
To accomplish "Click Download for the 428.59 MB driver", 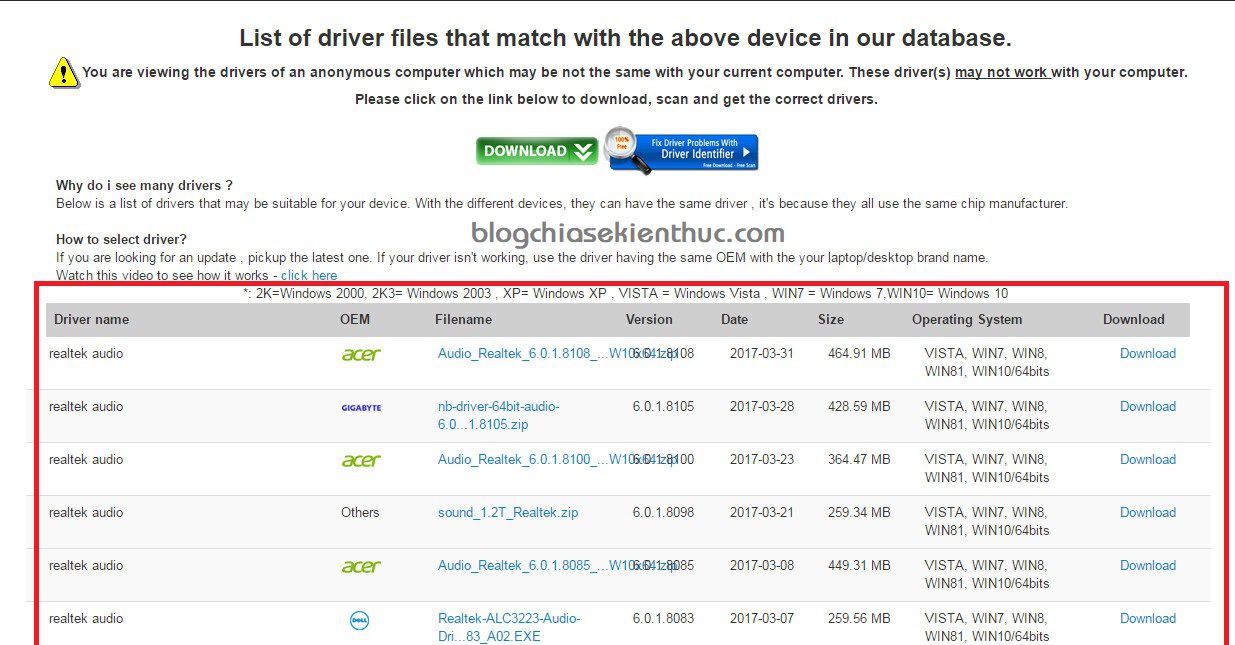I will 1148,406.
